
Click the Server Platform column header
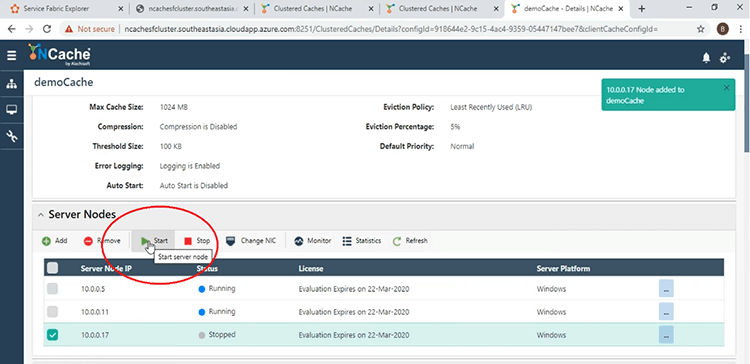[x=563, y=269]
